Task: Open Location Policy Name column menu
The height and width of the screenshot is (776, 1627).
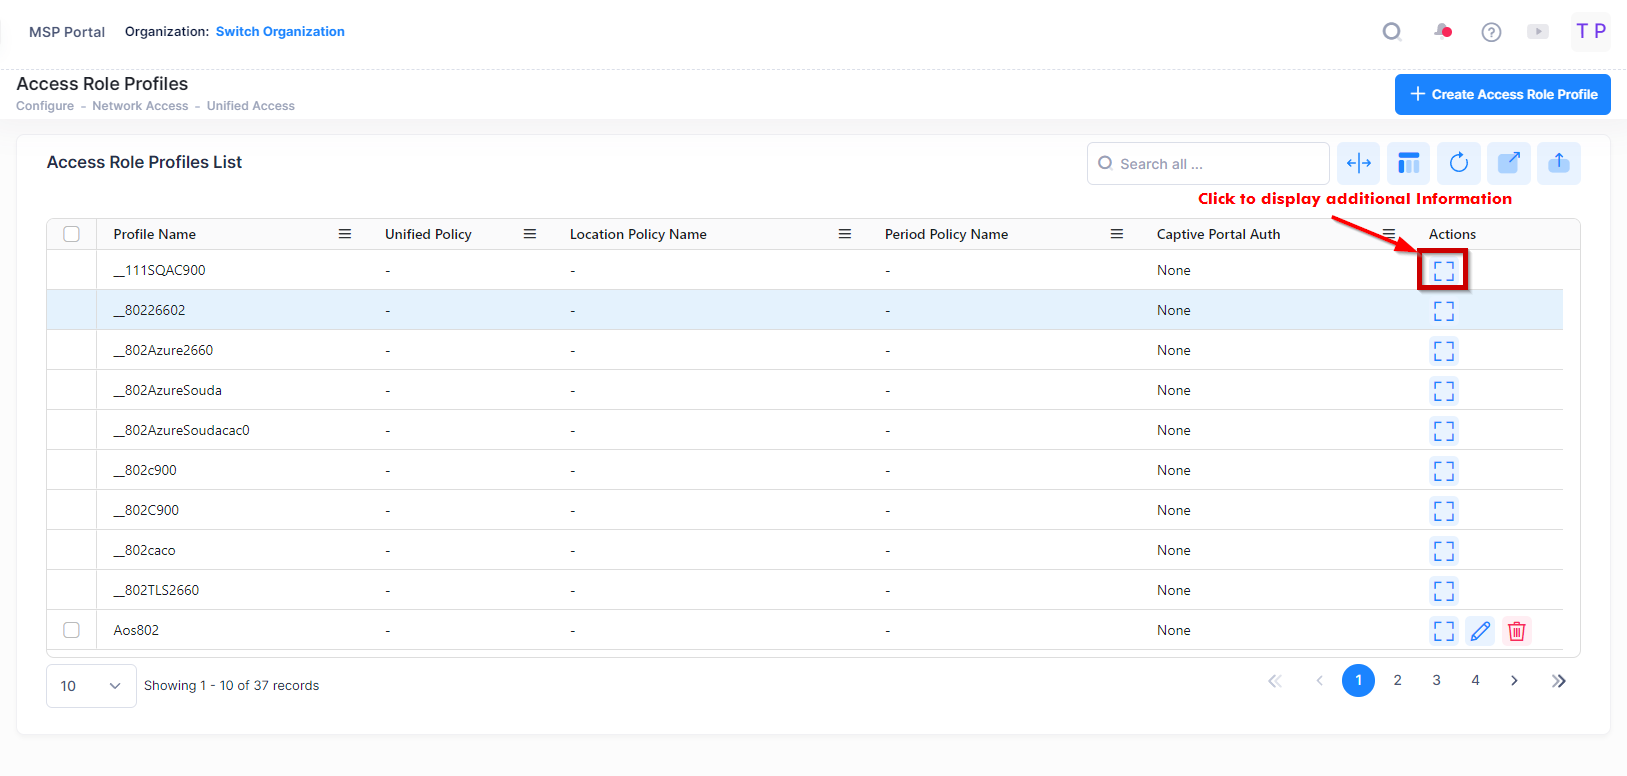Action: (845, 234)
